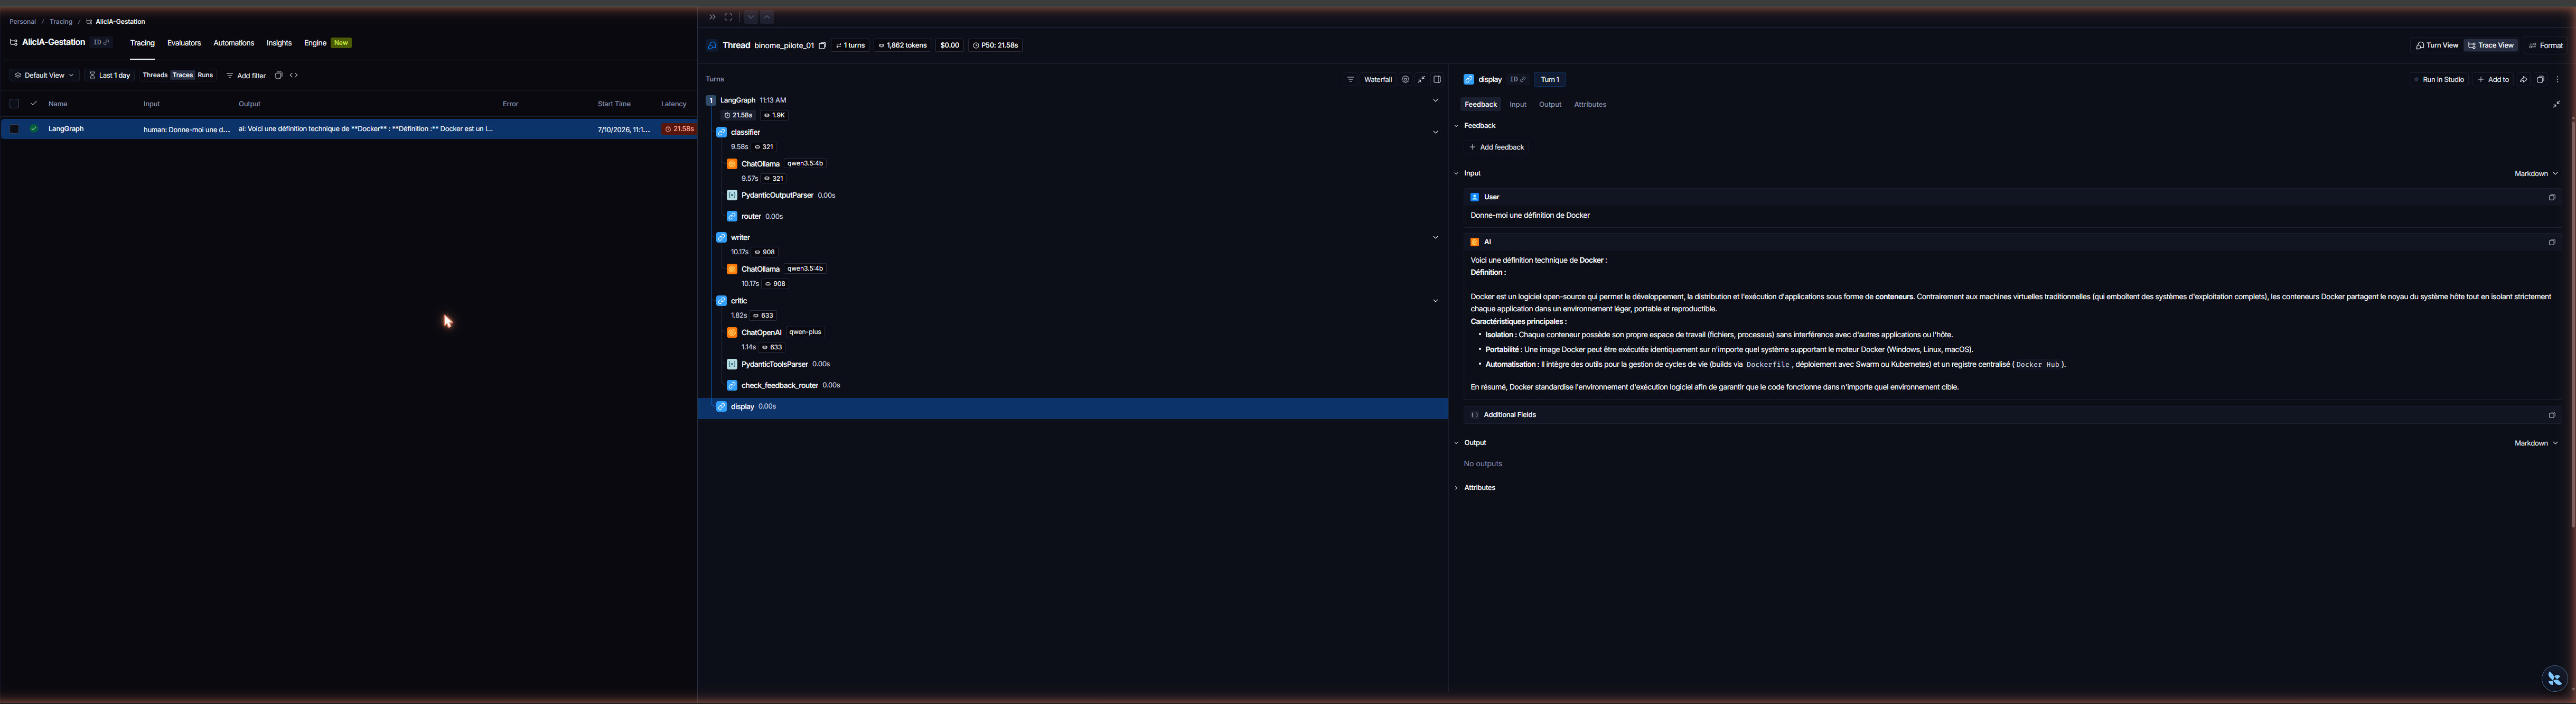Select the critic node in the trace tree
The image size is (2576, 704).
coord(738,301)
